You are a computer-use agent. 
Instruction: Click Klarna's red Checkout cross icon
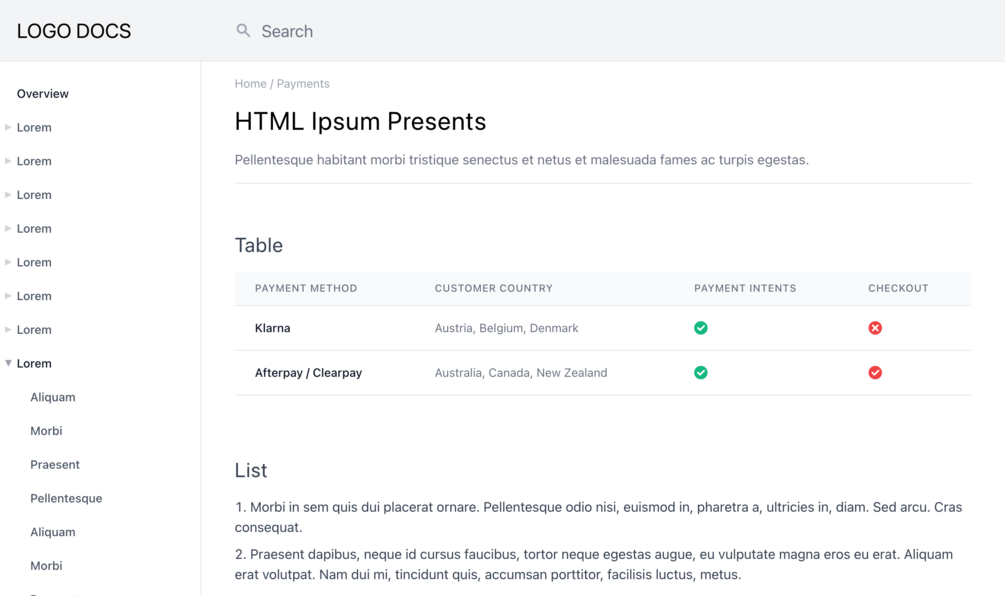pos(875,328)
